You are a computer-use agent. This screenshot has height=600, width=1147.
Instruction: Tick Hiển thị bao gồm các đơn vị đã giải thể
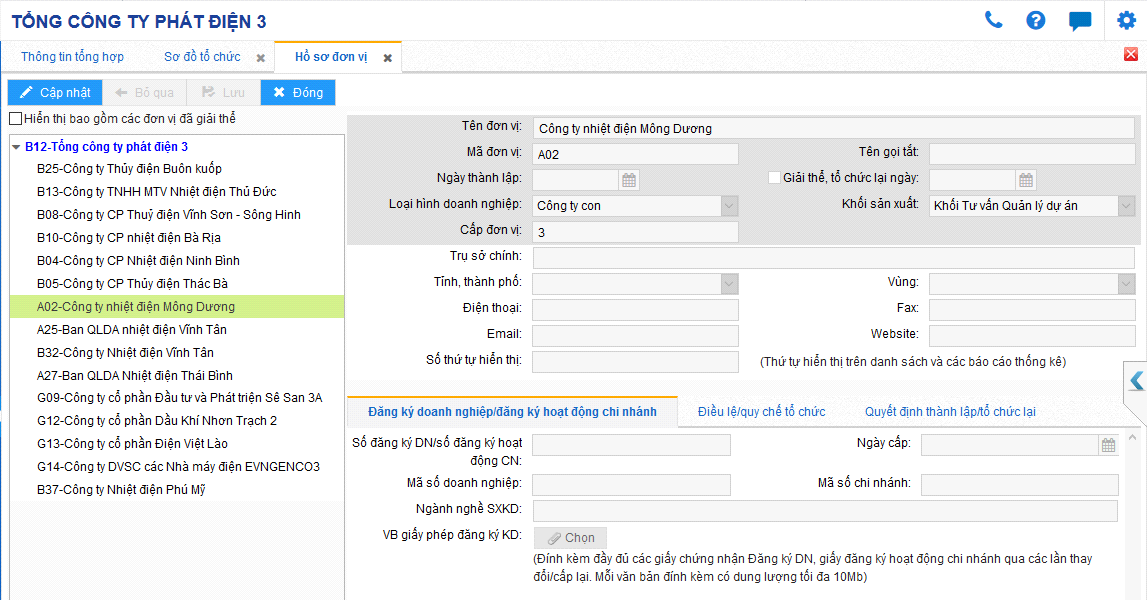[15, 119]
